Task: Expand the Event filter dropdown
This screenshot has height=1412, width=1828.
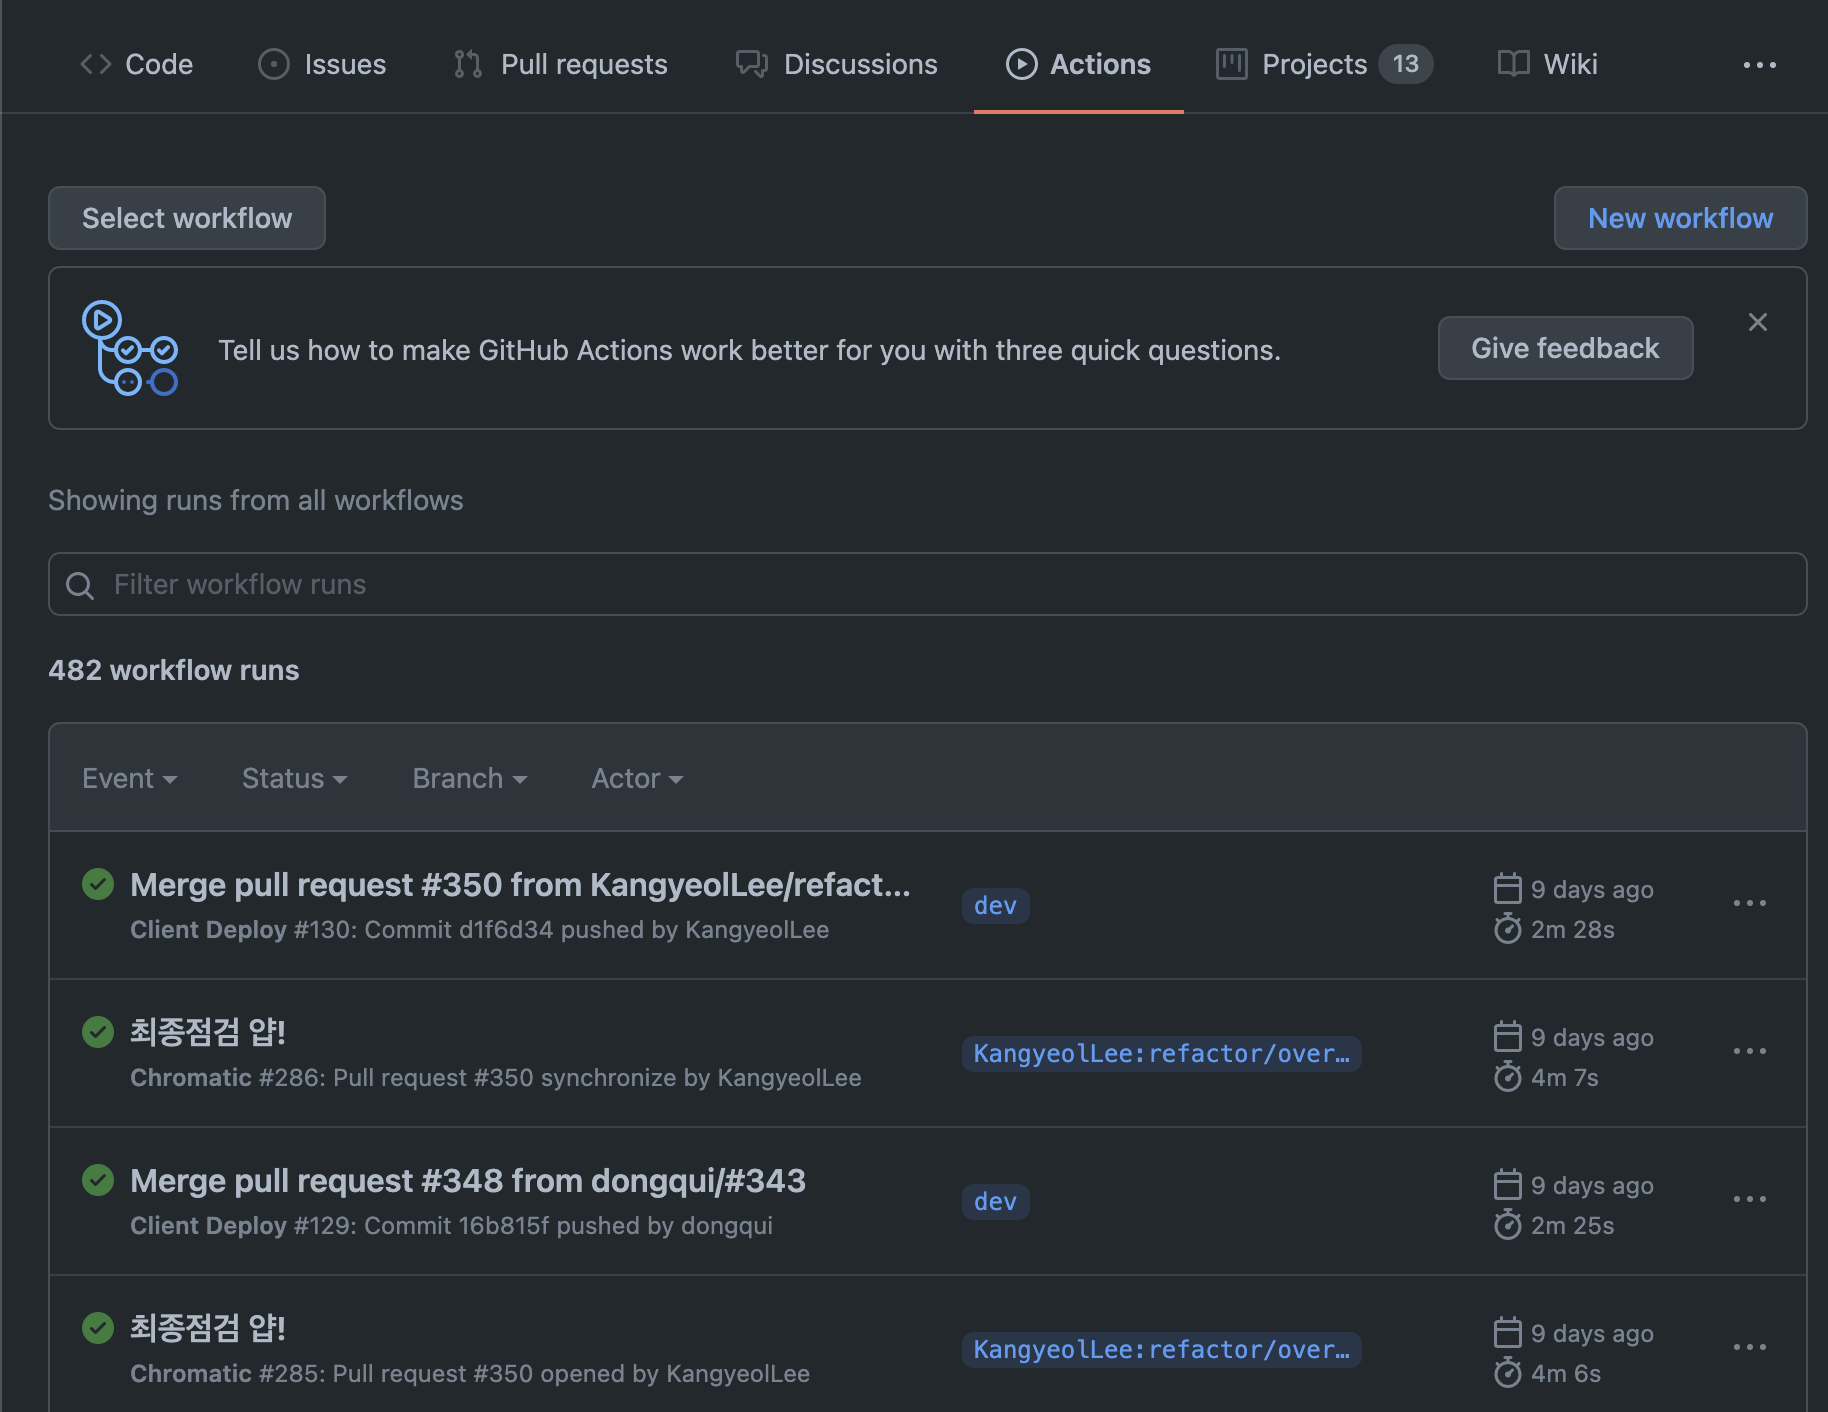Action: [x=130, y=778]
